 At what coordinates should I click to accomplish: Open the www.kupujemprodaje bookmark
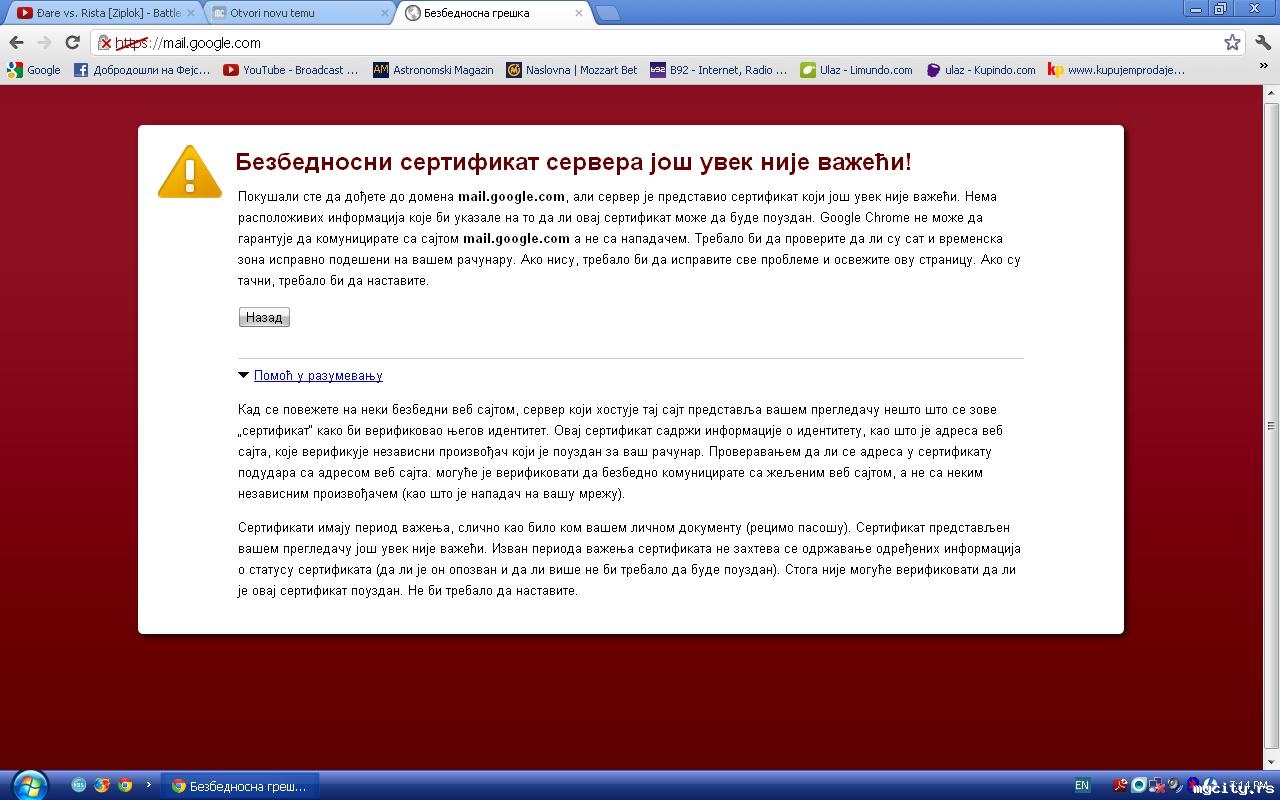click(x=1117, y=70)
